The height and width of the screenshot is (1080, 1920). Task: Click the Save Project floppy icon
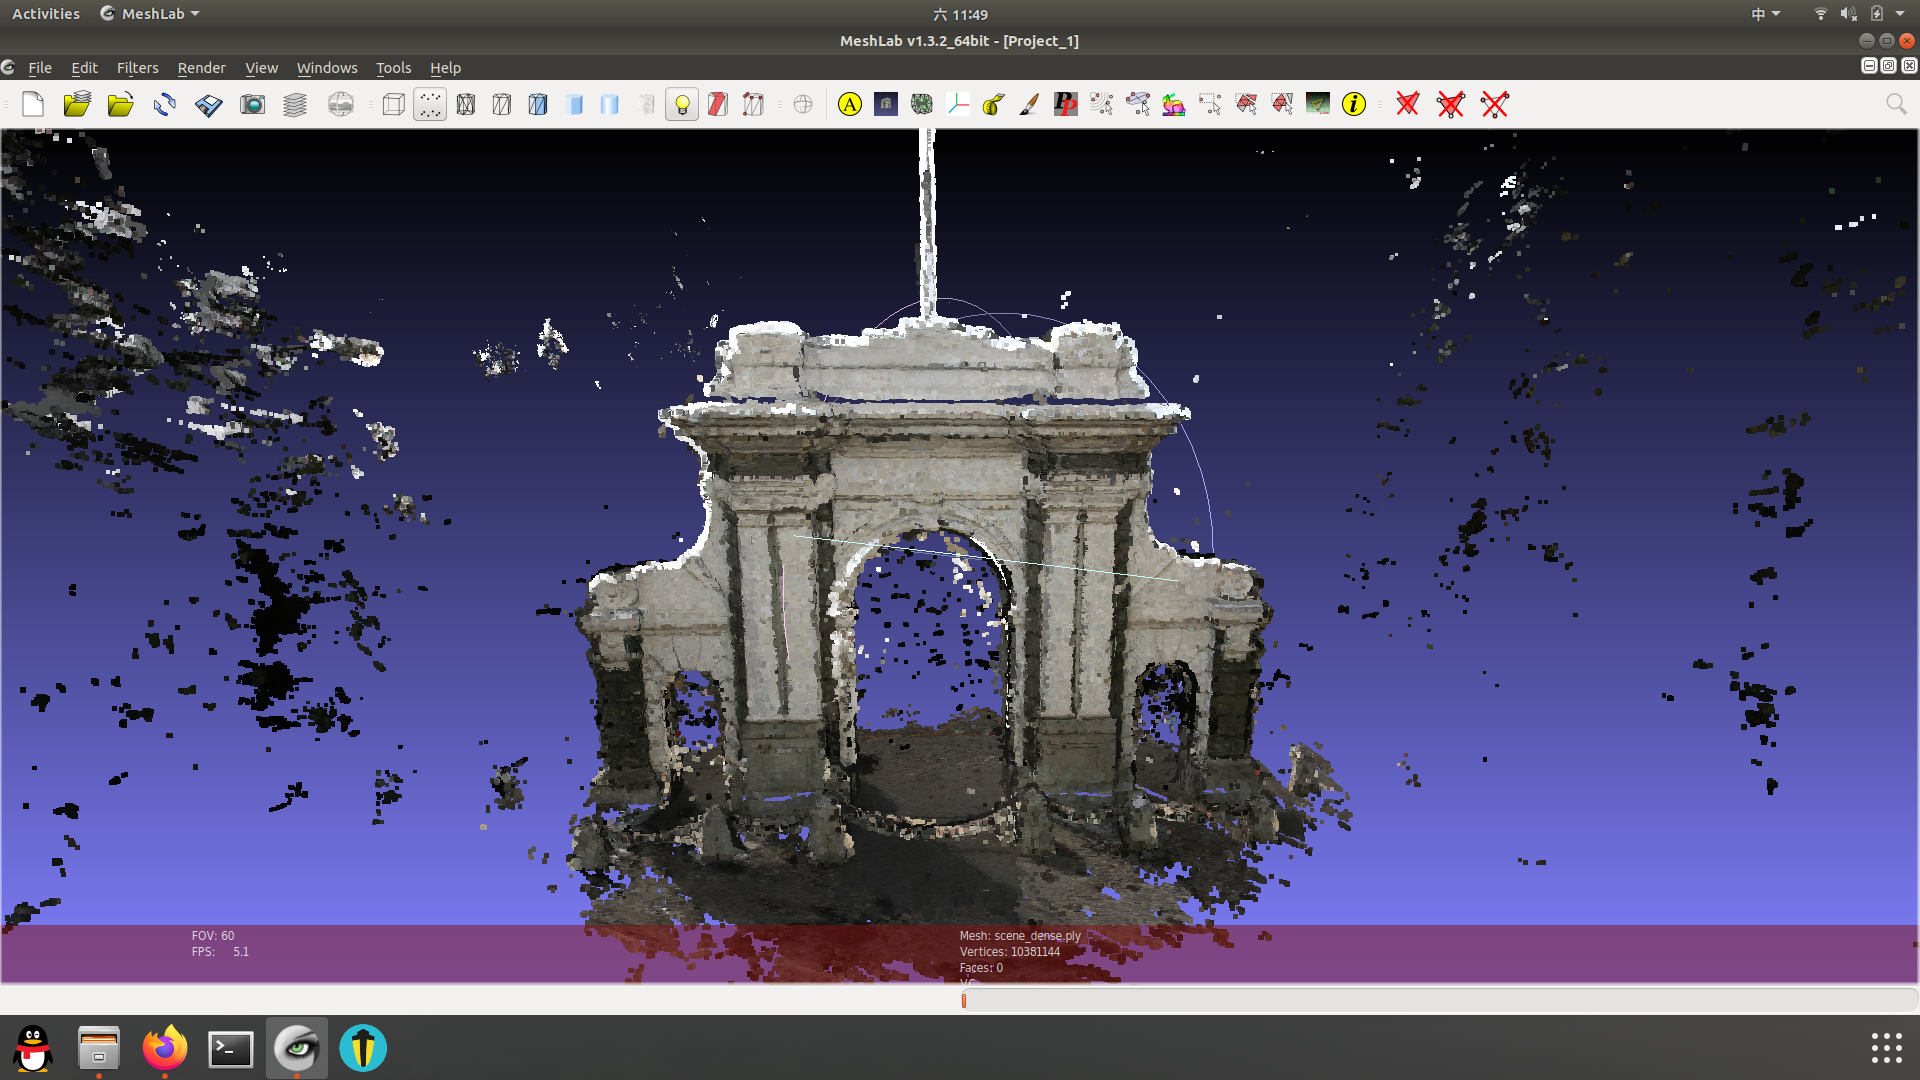pos(208,104)
